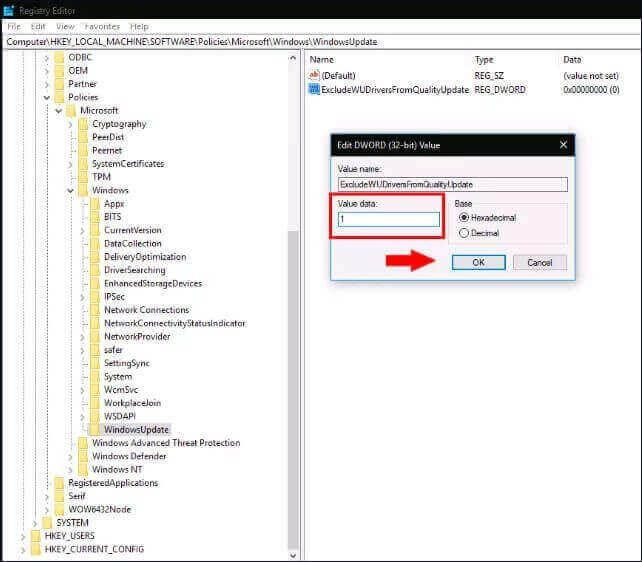Select the Hexadecimal base radio button
This screenshot has width=642, height=562.
(x=463, y=217)
